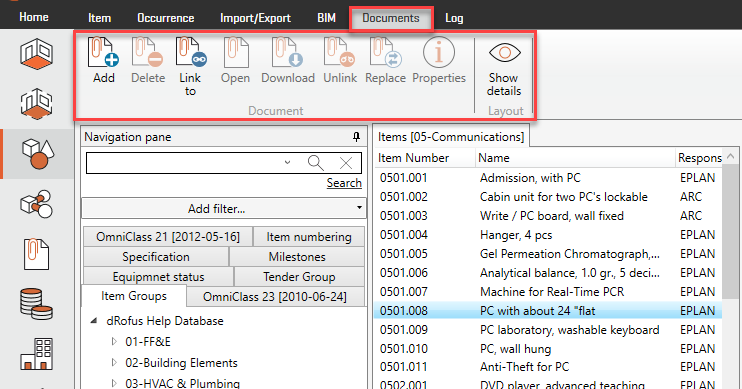Pin the Navigation pane
Image resolution: width=742 pixels, height=389 pixels.
(356, 137)
